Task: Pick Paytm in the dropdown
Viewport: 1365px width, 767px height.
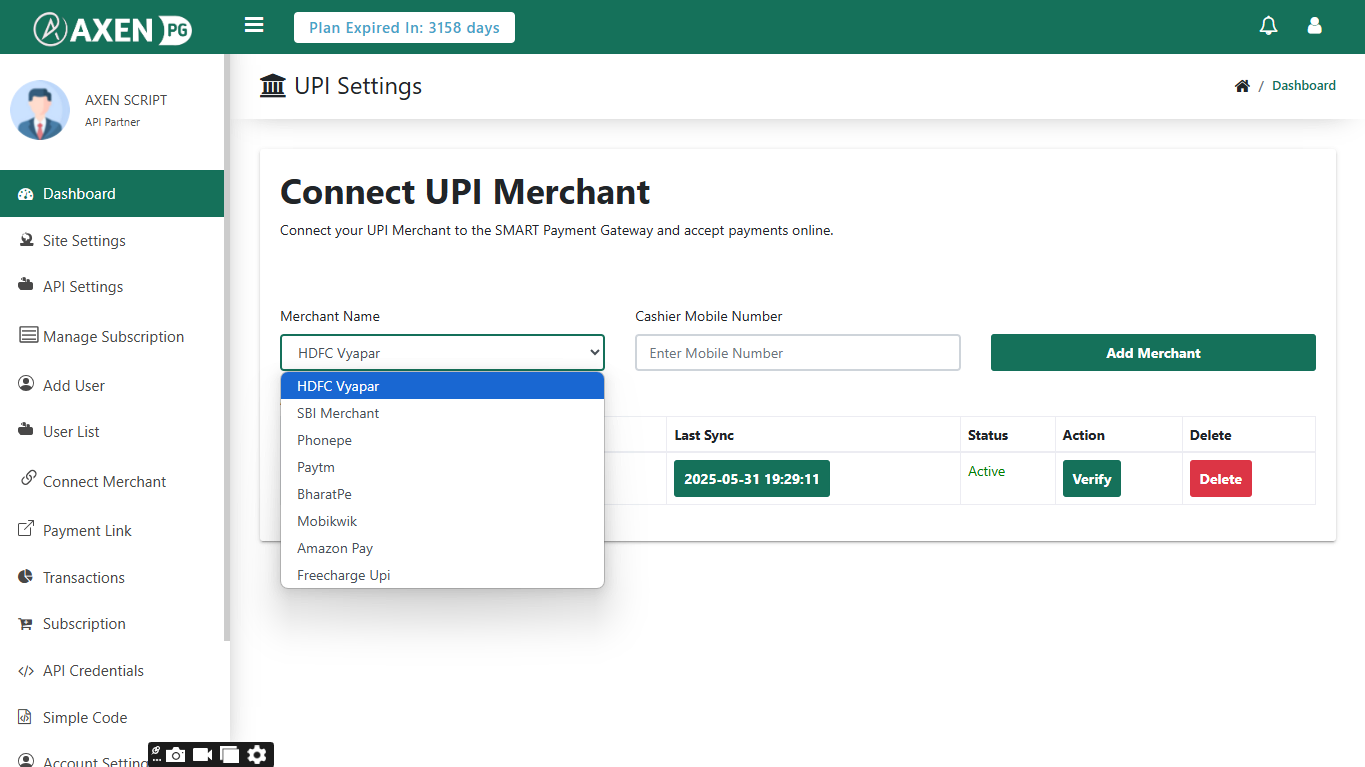Action: point(442,467)
